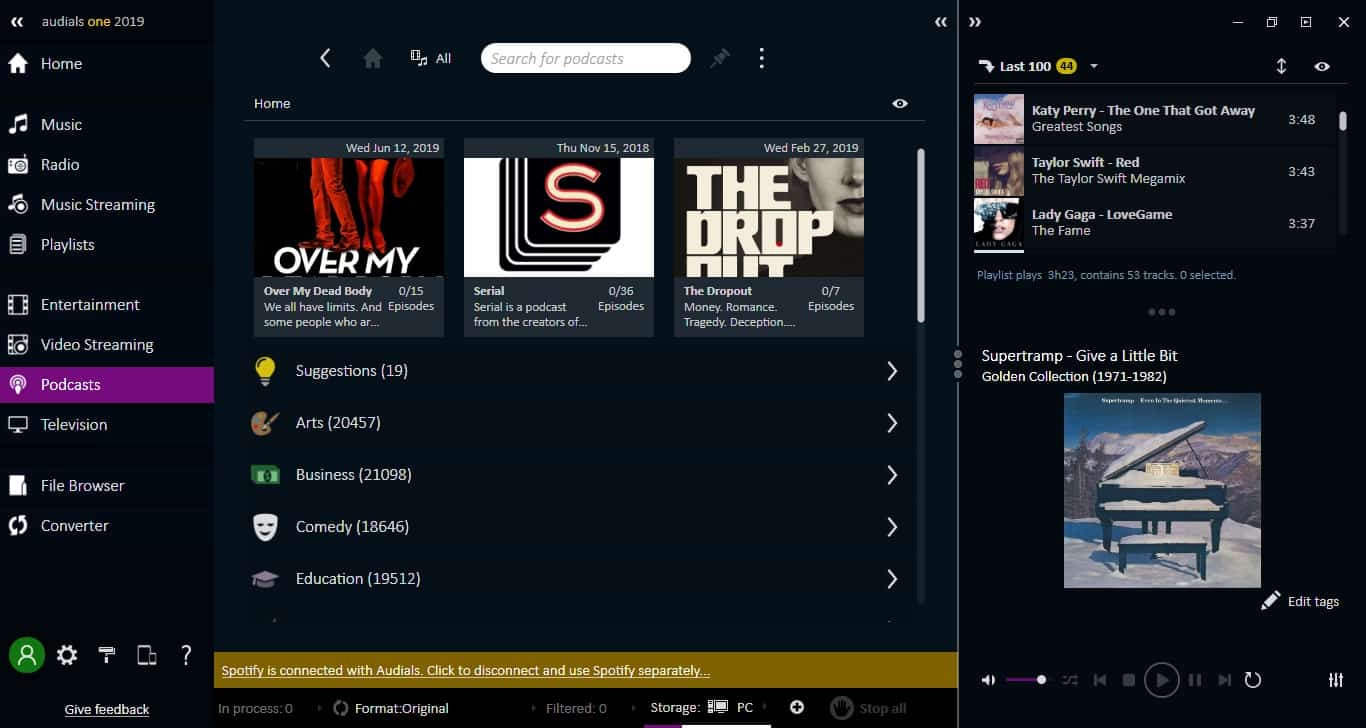Screen dimensions: 1366x728
Task: Skip to previous track
Action: (1100, 680)
